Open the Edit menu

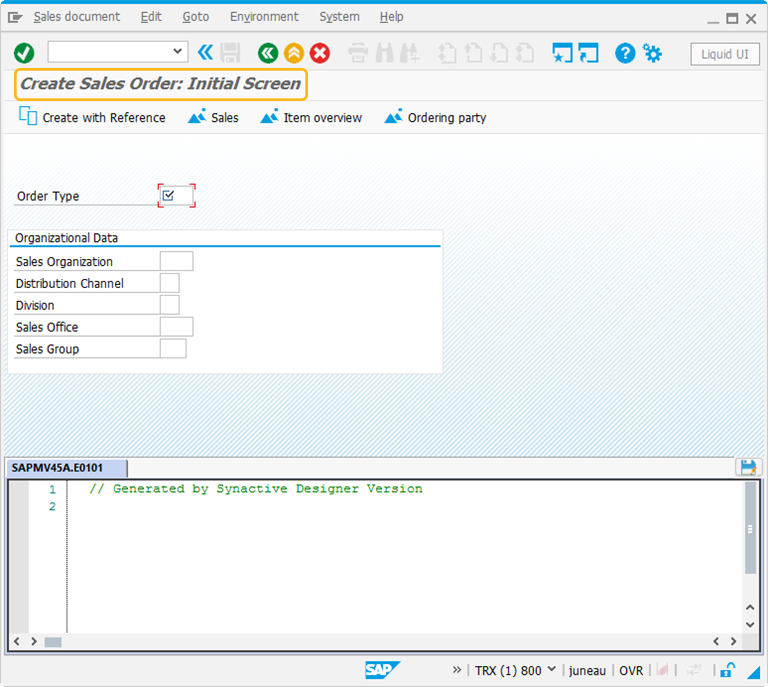151,17
